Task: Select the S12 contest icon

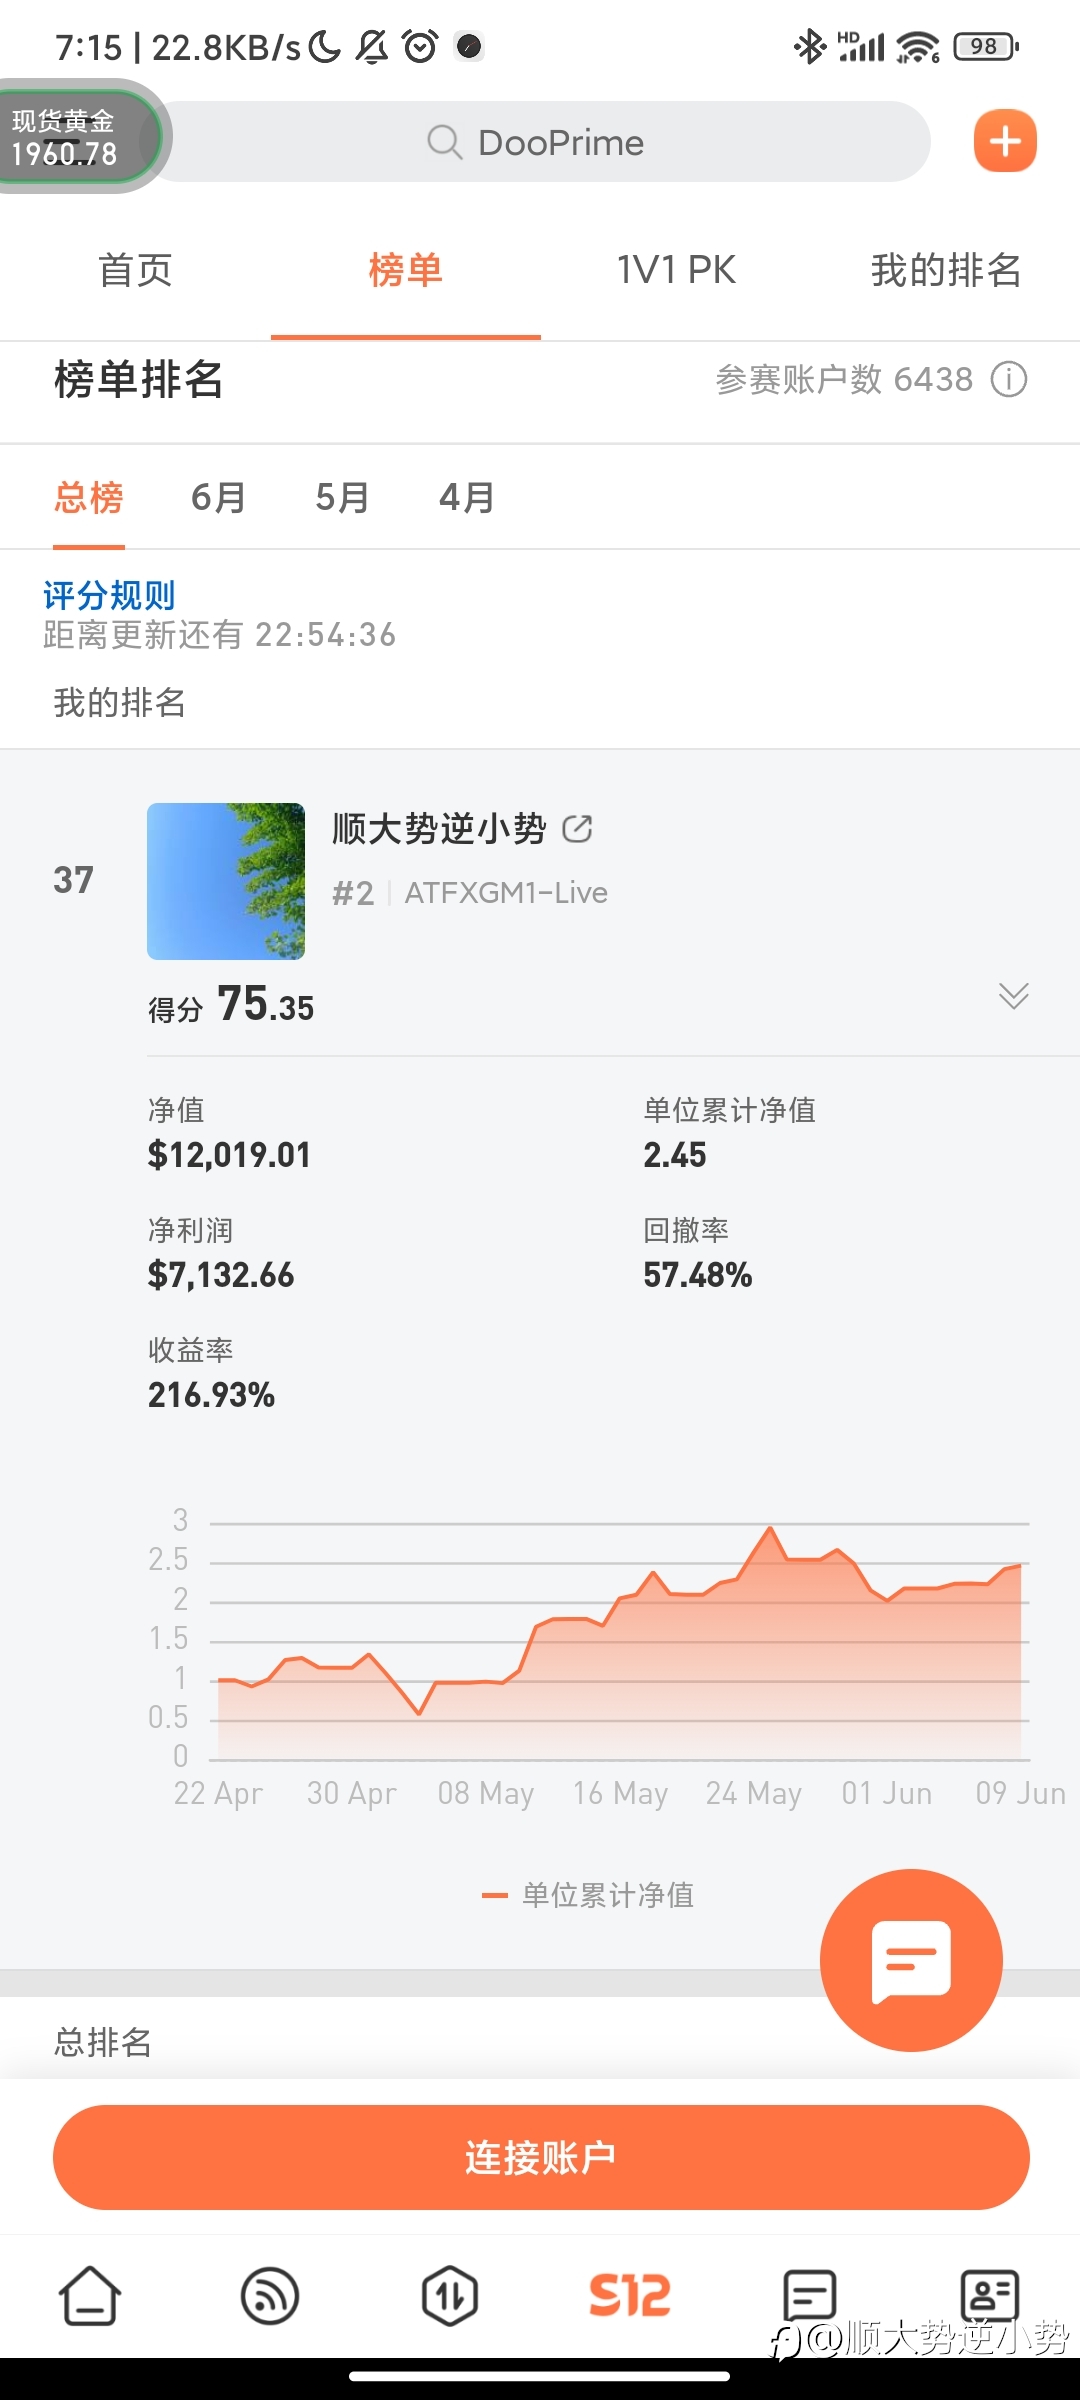Action: pos(630,2295)
